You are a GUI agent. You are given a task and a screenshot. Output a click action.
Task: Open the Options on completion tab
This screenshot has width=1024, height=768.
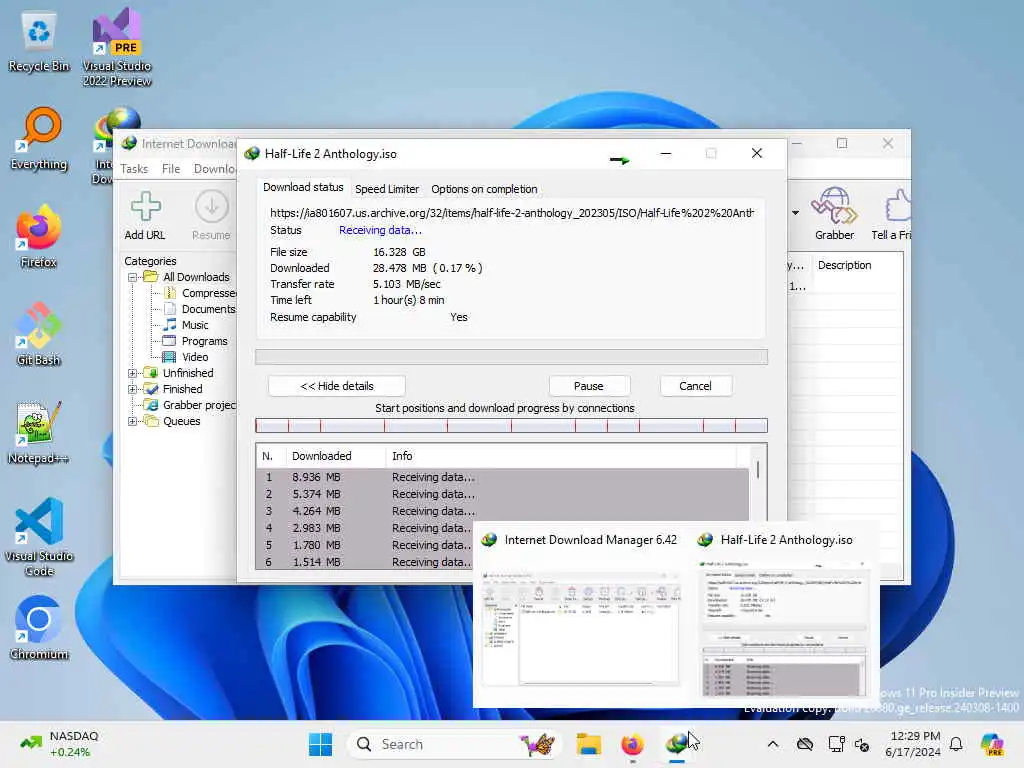(484, 189)
